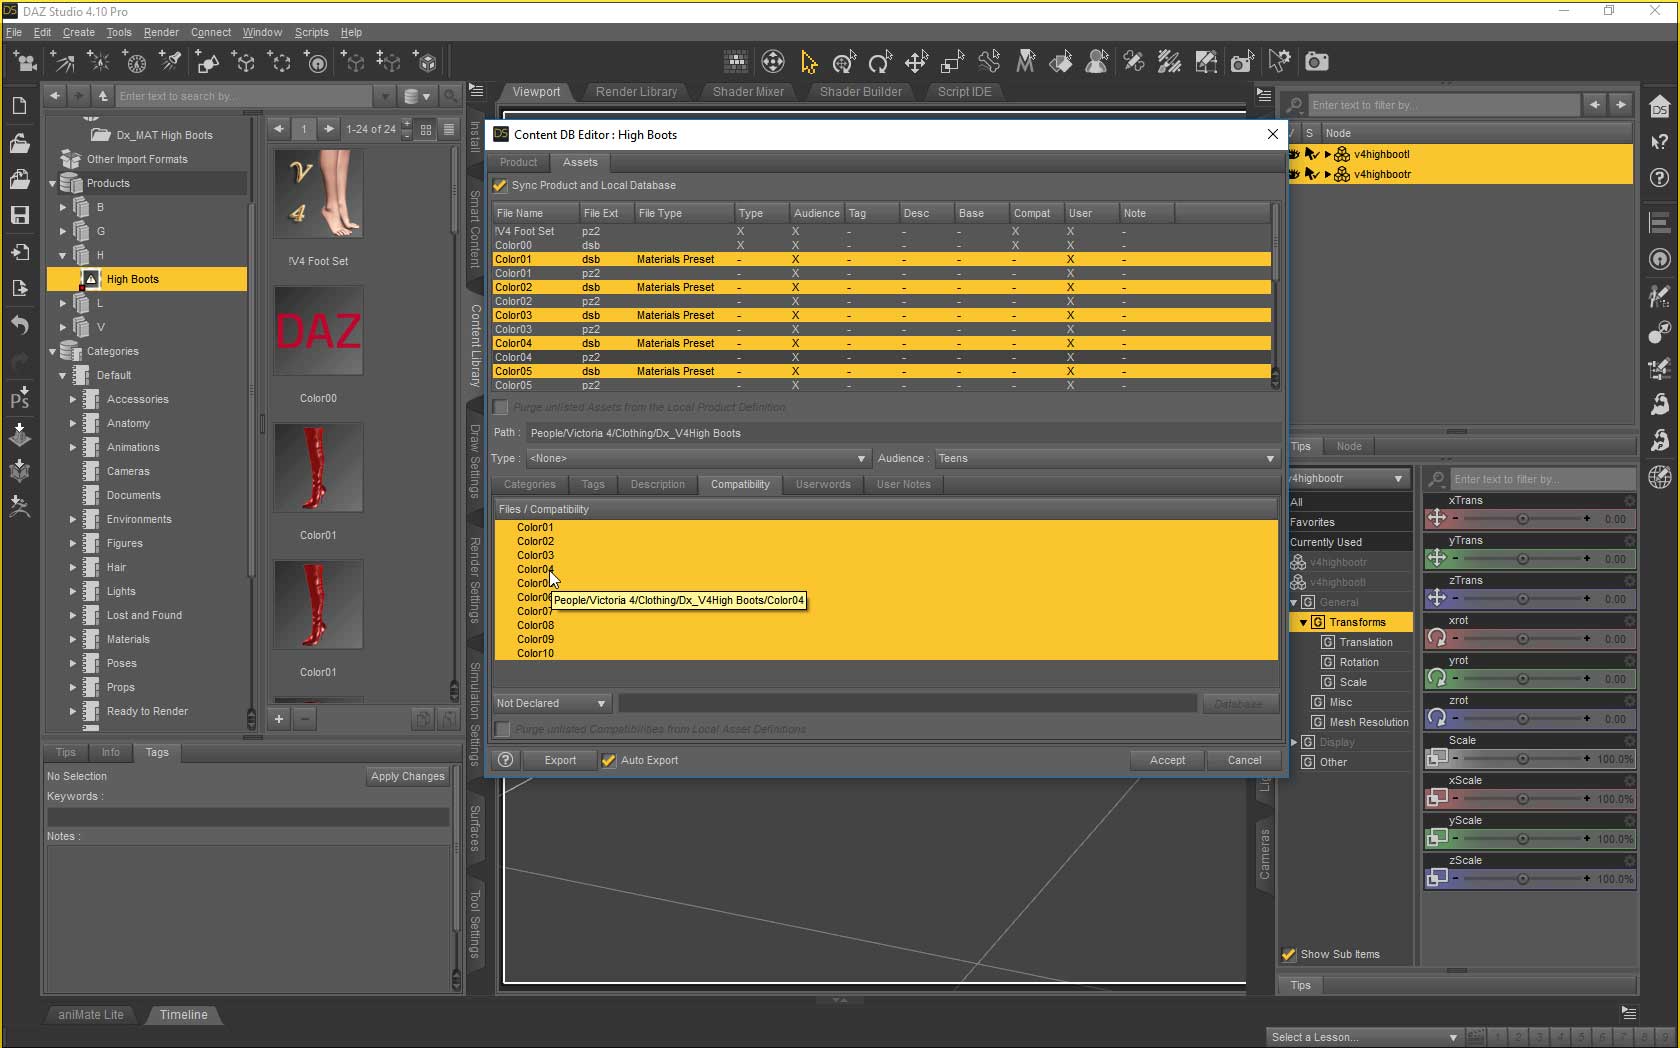Open the Photoshop bridge Ps icon
The height and width of the screenshot is (1048, 1680).
19,398
